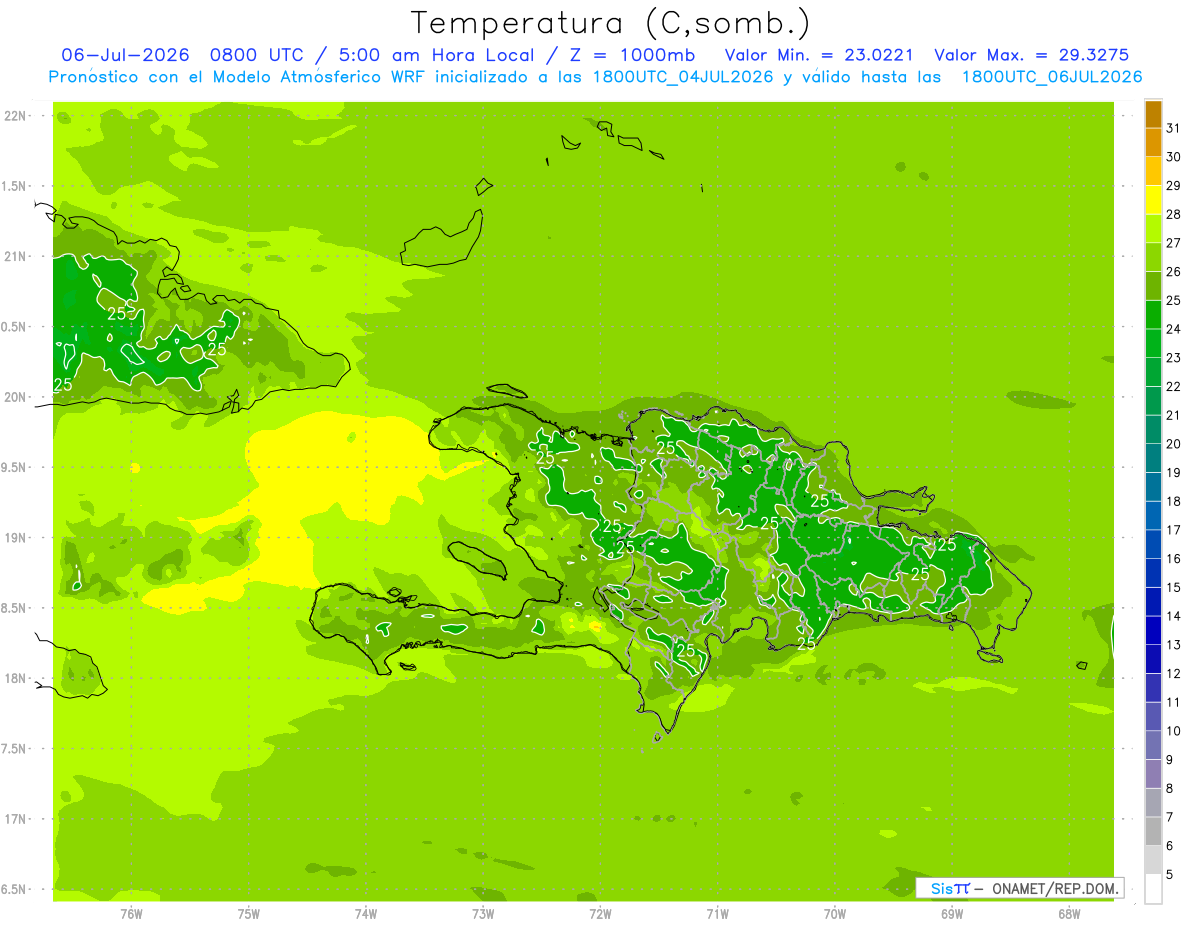
Task: Click the 'Valor Max. = 29.3275' text
Action: [x=1031, y=55]
